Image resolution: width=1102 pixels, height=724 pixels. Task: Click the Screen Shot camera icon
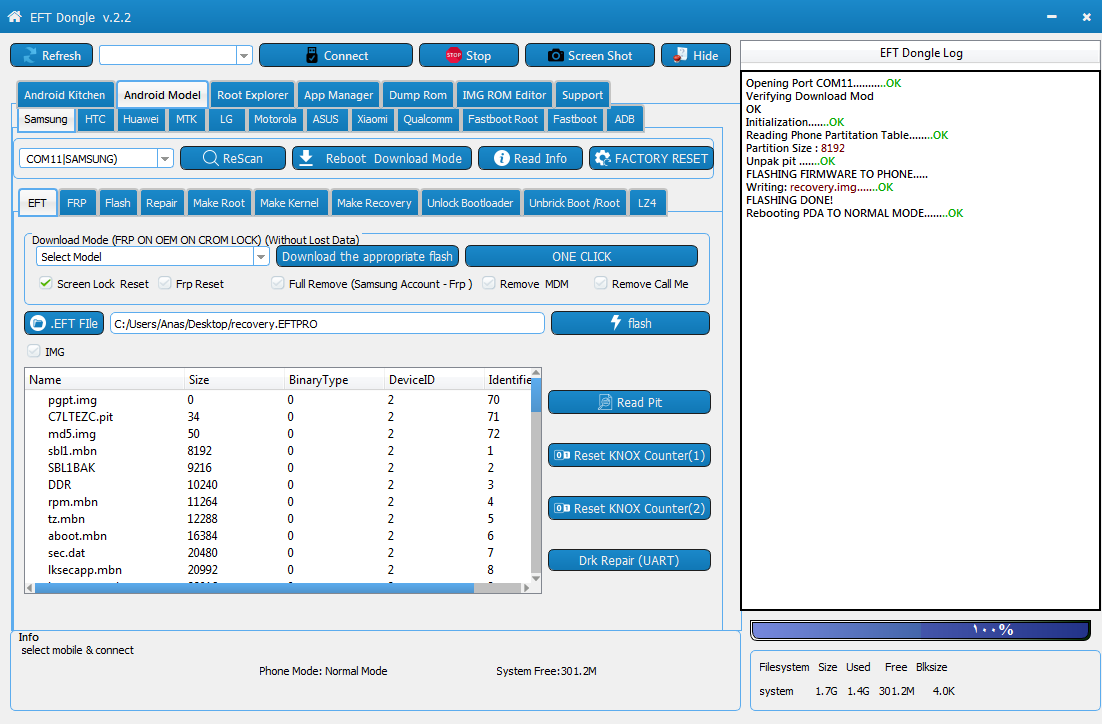tap(555, 56)
